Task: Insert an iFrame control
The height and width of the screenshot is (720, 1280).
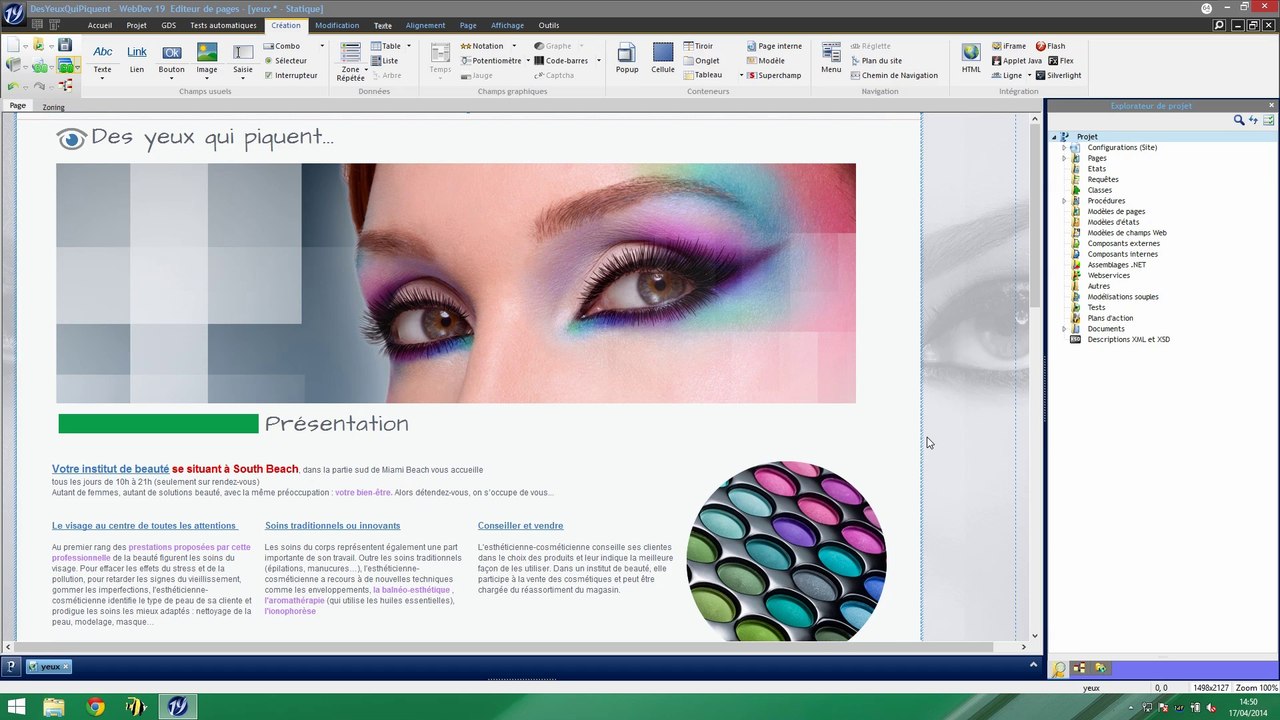Action: 1008,46
